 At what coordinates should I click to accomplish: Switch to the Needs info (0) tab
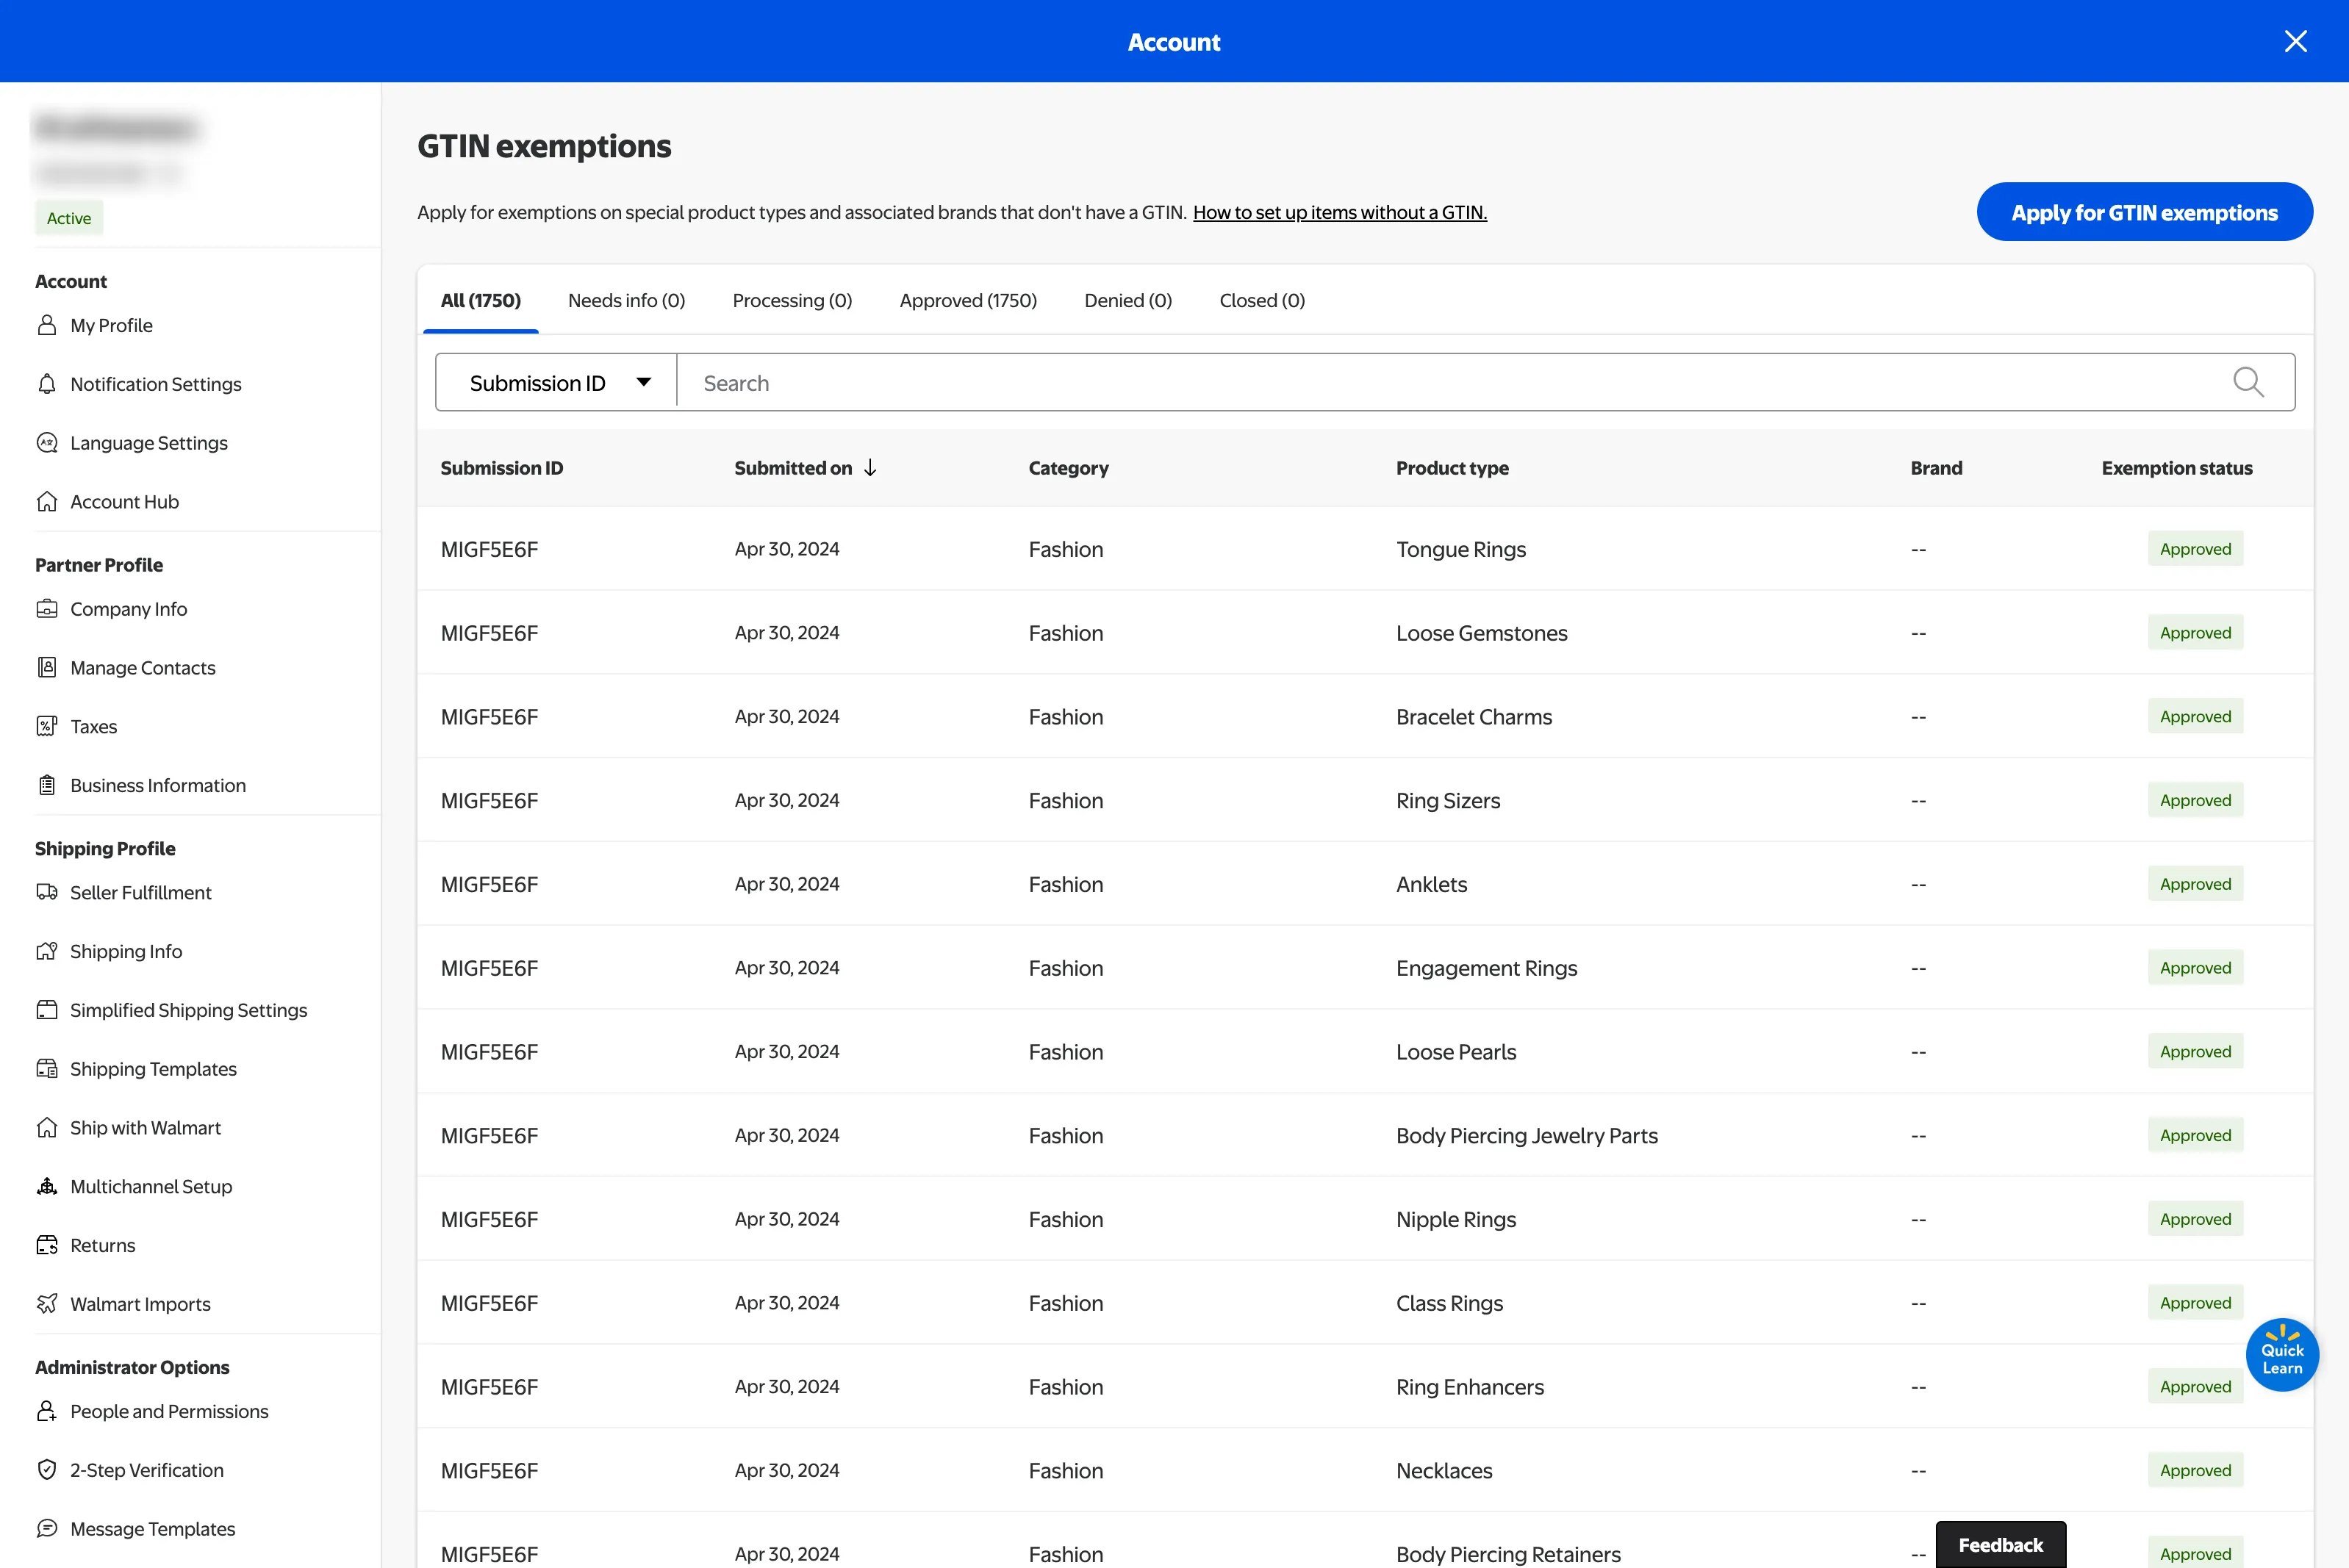(x=626, y=301)
